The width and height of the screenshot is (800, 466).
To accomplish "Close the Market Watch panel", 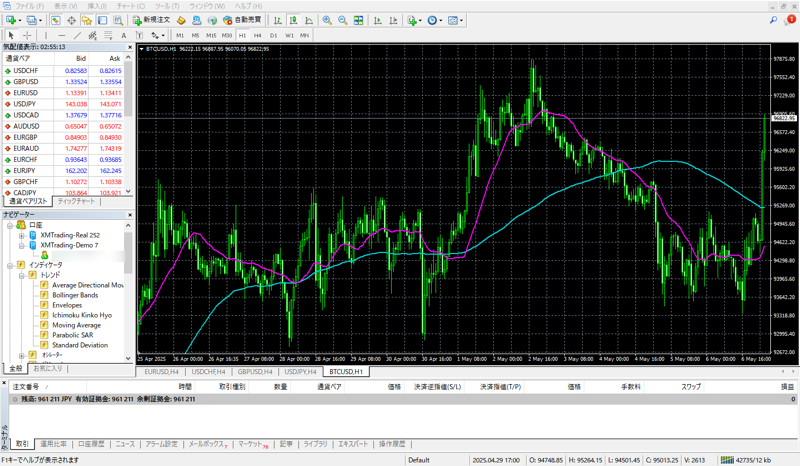I will (130, 47).
